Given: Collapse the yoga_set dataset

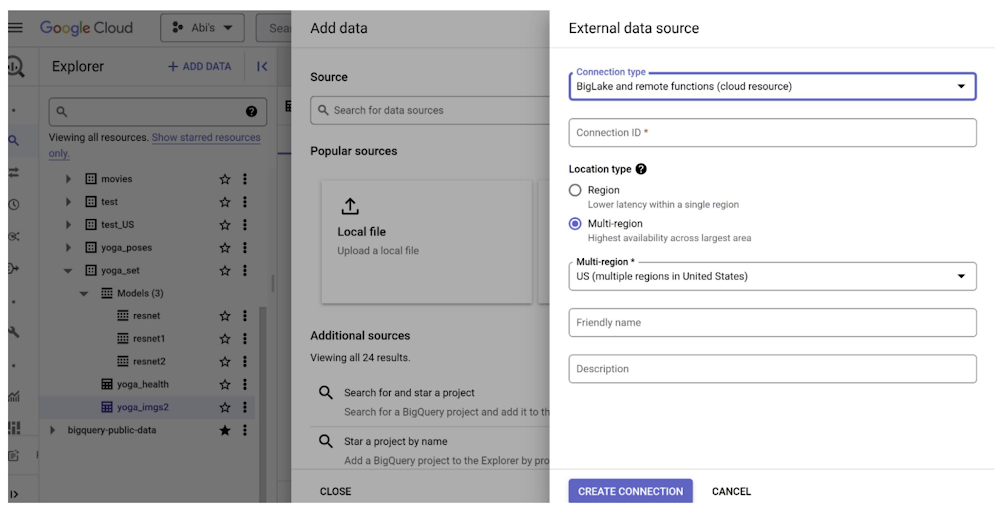Looking at the screenshot, I should coord(68,271).
